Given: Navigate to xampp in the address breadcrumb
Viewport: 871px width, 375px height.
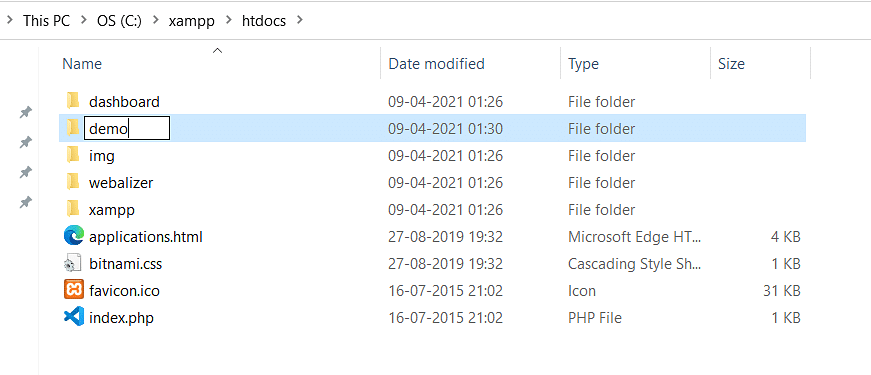Looking at the screenshot, I should (x=192, y=21).
